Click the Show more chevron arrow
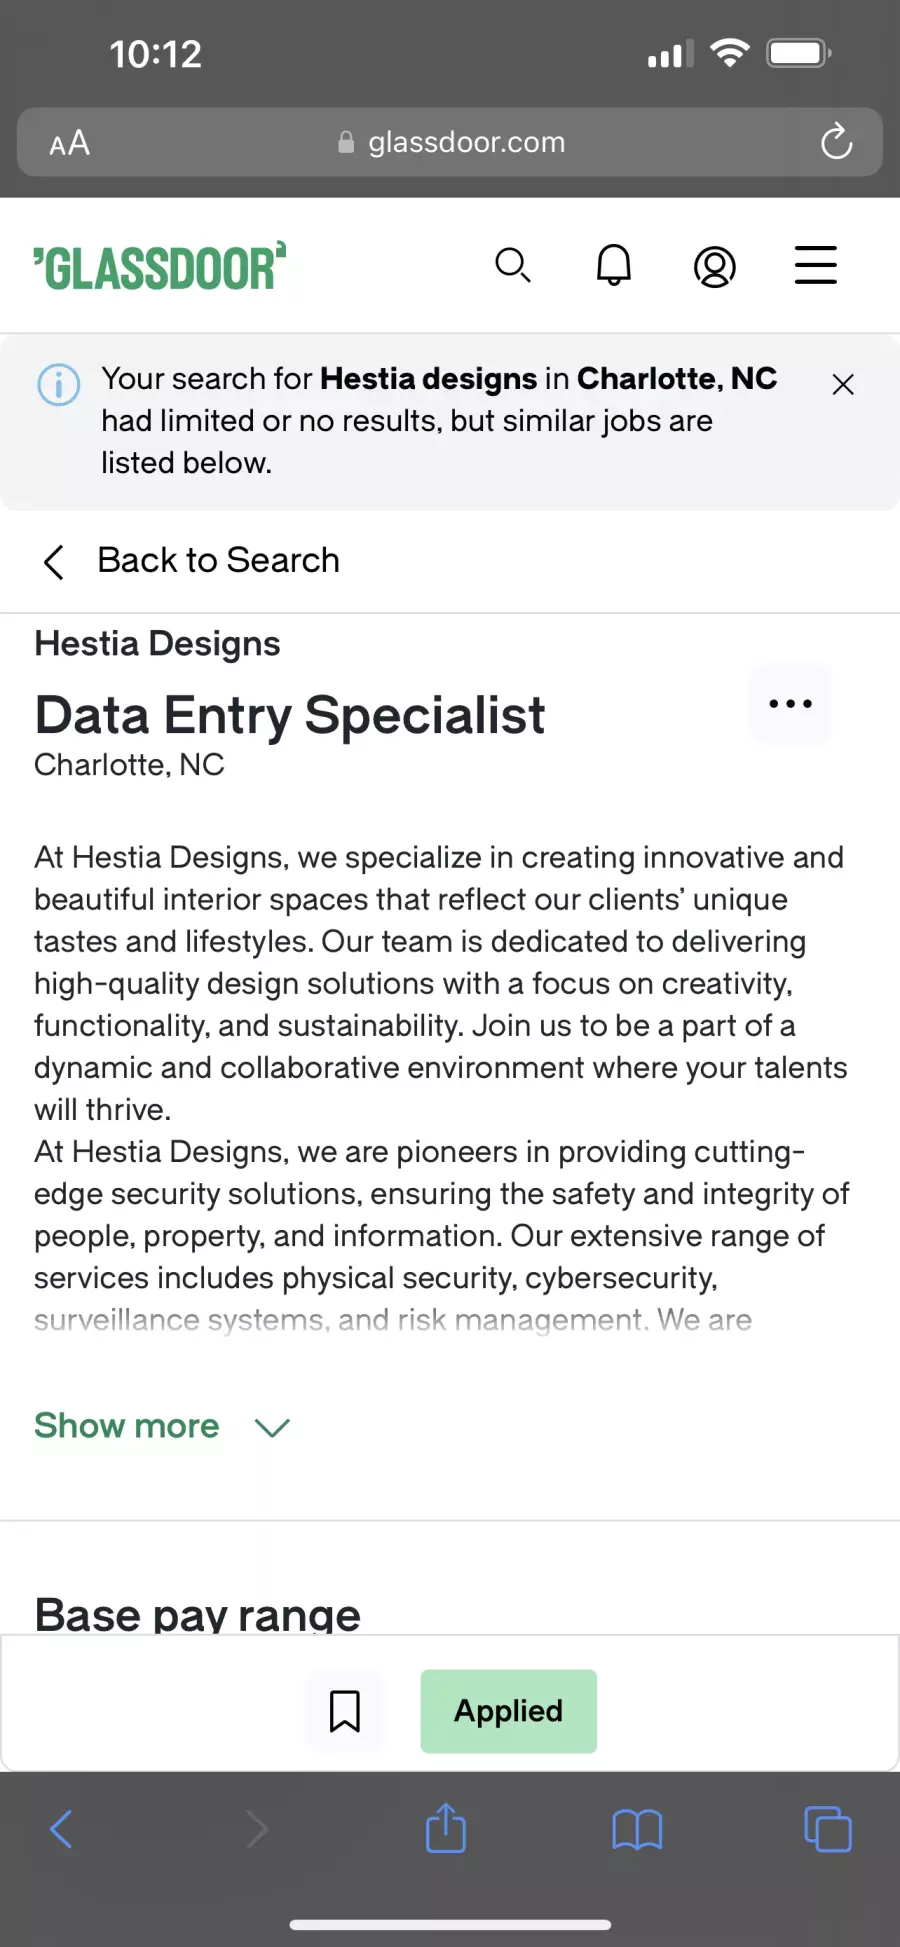 point(272,1427)
